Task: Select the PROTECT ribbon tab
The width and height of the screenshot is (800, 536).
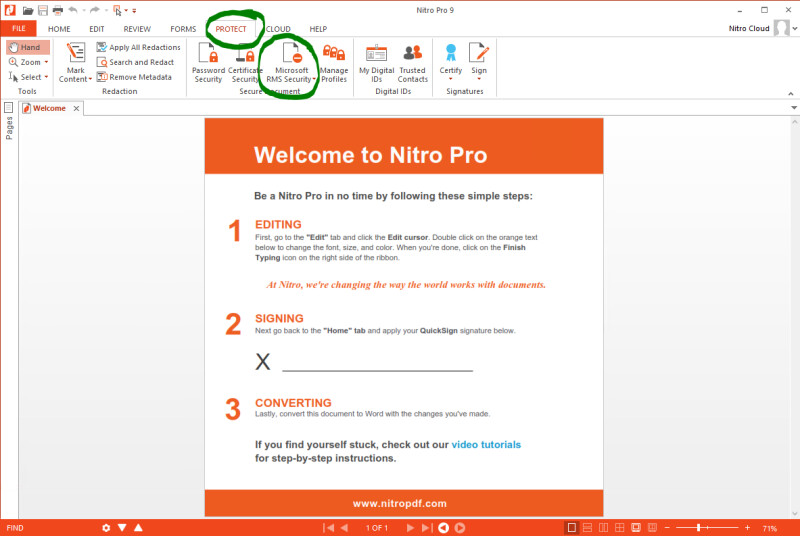Action: pos(231,29)
